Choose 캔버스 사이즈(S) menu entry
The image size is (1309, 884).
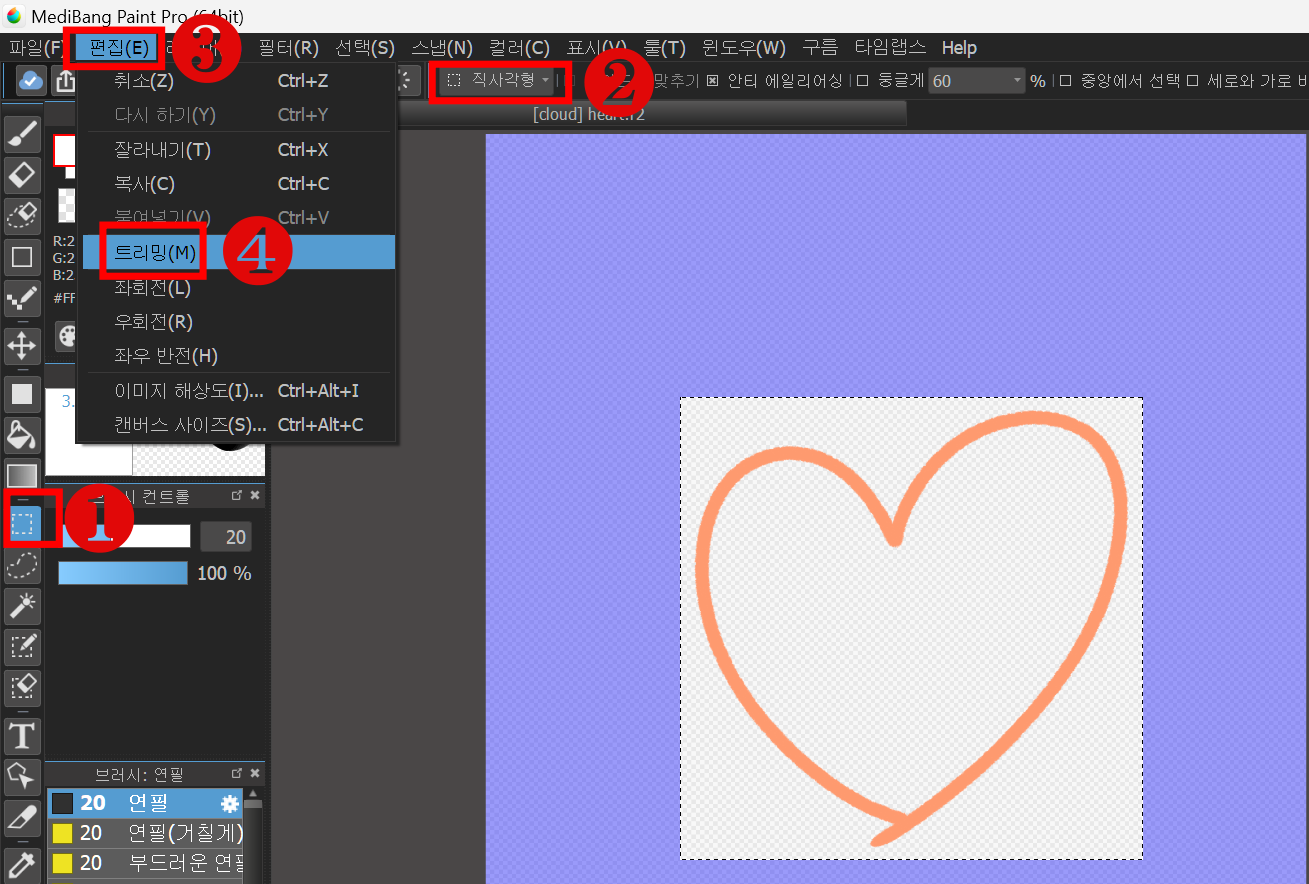[238, 425]
